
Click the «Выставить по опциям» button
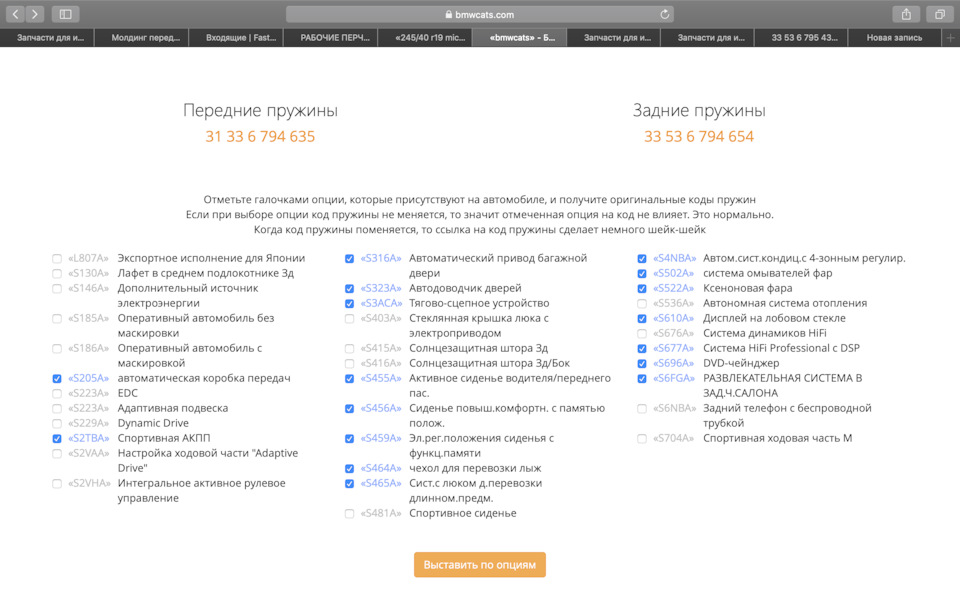479,564
